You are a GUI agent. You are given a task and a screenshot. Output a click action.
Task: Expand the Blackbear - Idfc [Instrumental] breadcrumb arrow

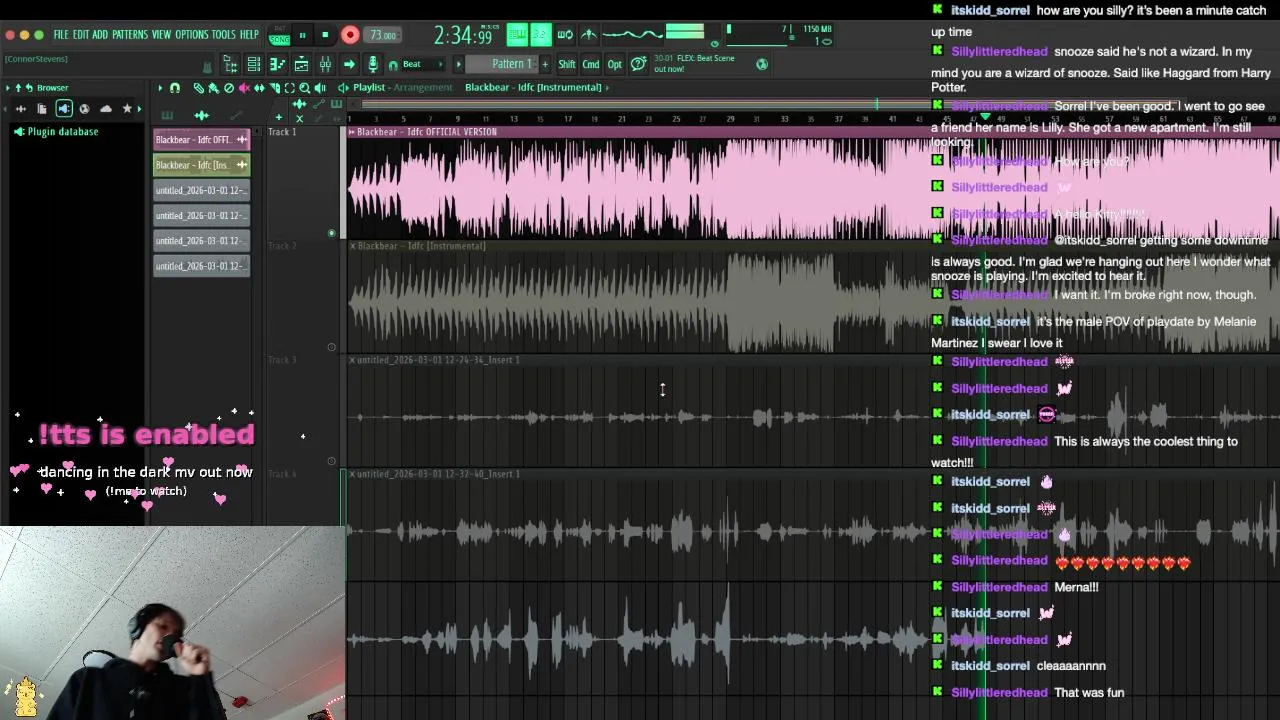pyautogui.click(x=607, y=88)
